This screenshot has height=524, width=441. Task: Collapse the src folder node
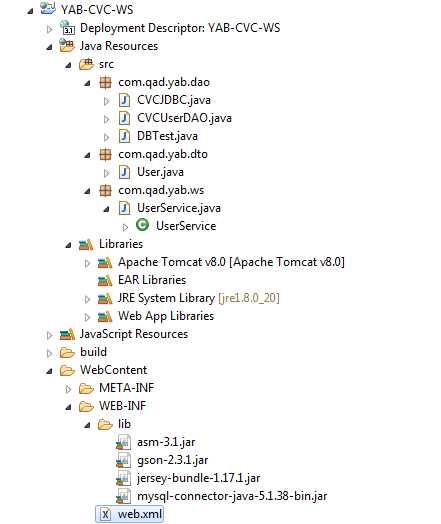68,65
